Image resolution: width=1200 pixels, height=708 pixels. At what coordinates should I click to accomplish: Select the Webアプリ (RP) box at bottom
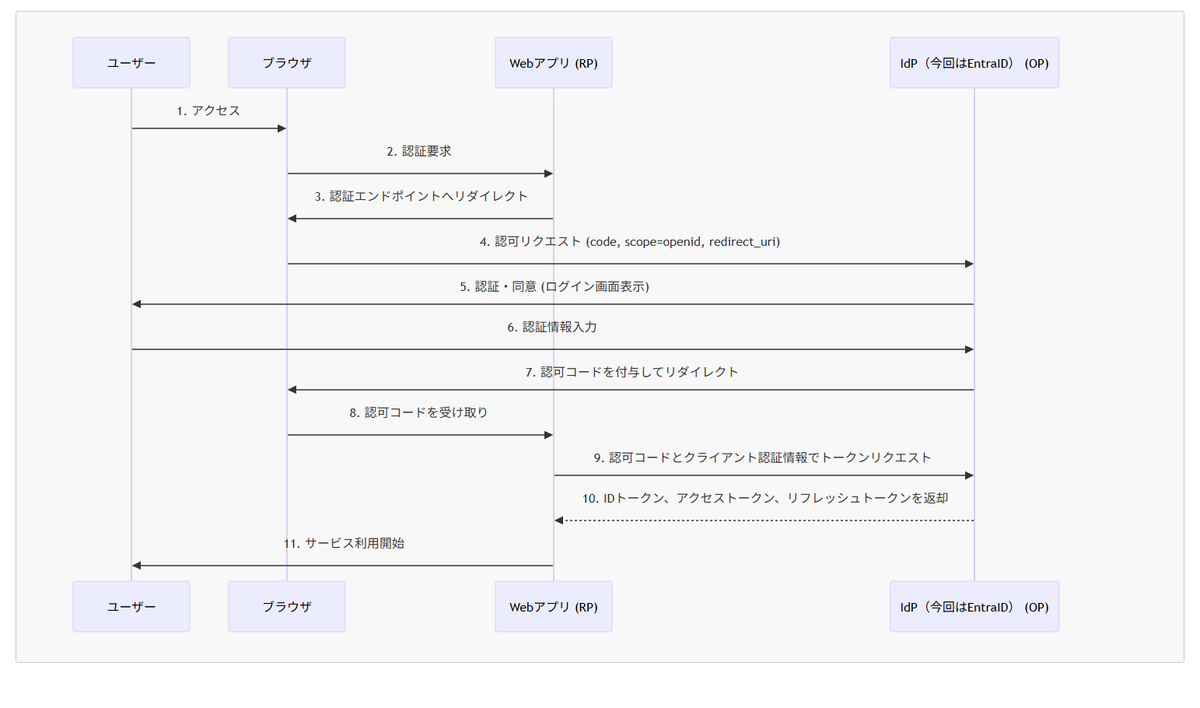pyautogui.click(x=553, y=606)
